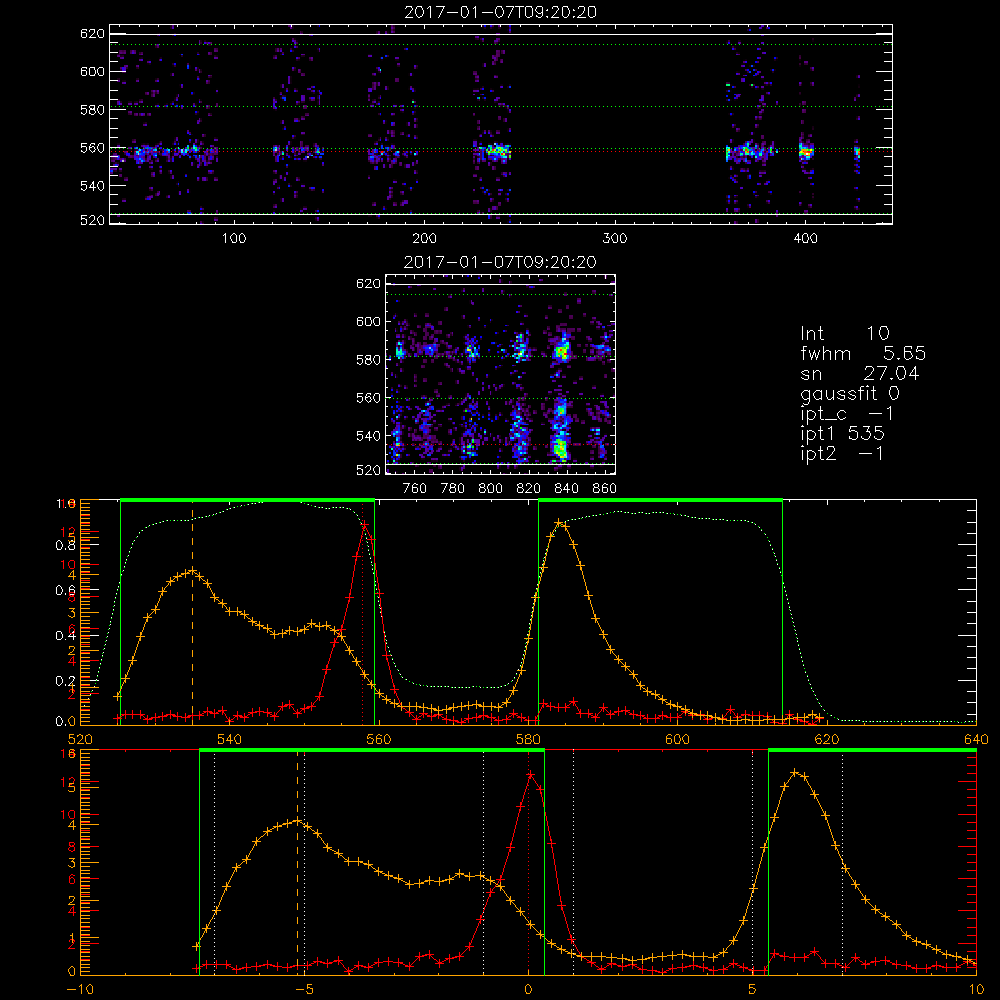Click x-axis label 580 under upper profile plot

click(528, 739)
